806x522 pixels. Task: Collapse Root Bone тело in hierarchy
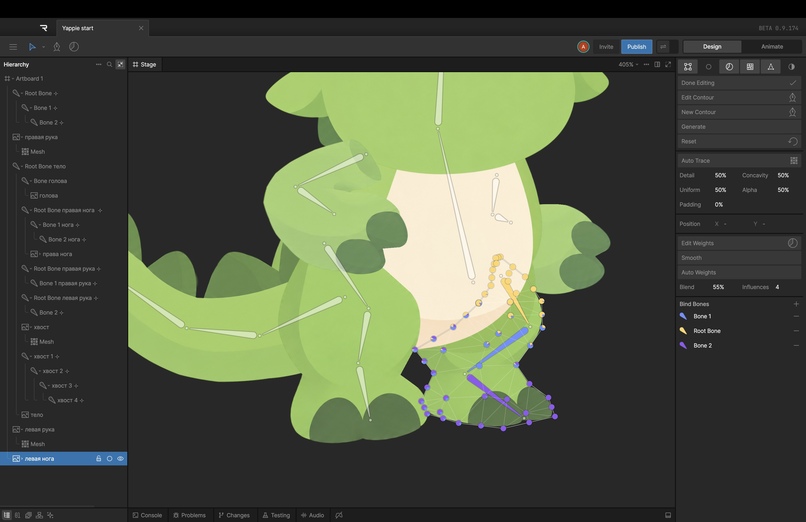point(22,166)
